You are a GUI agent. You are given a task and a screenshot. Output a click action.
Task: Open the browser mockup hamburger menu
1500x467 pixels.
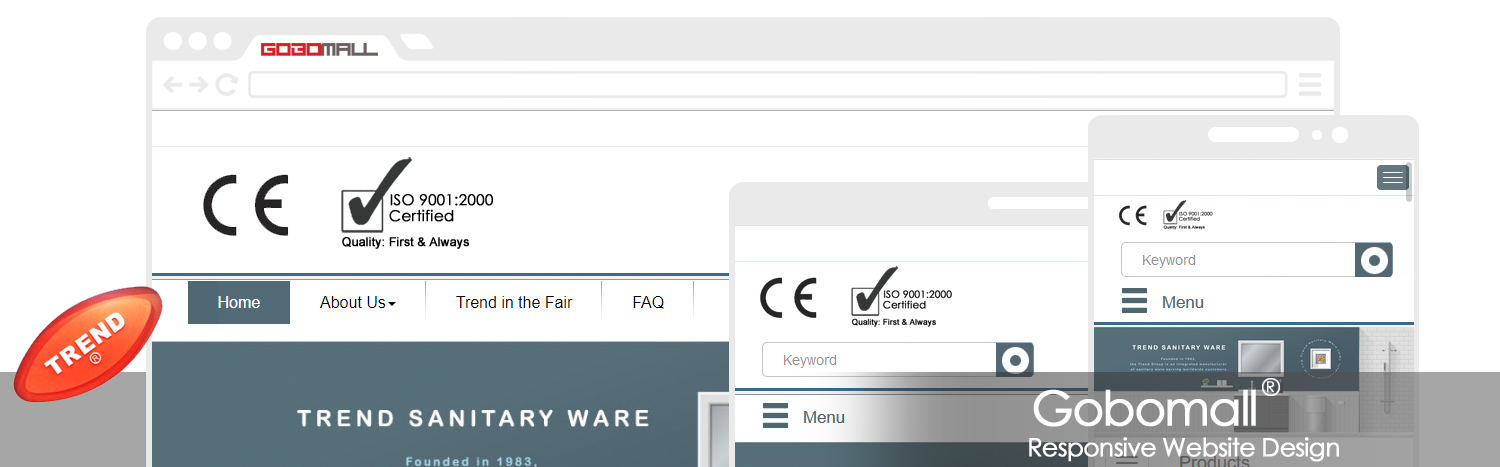[x=1310, y=85]
